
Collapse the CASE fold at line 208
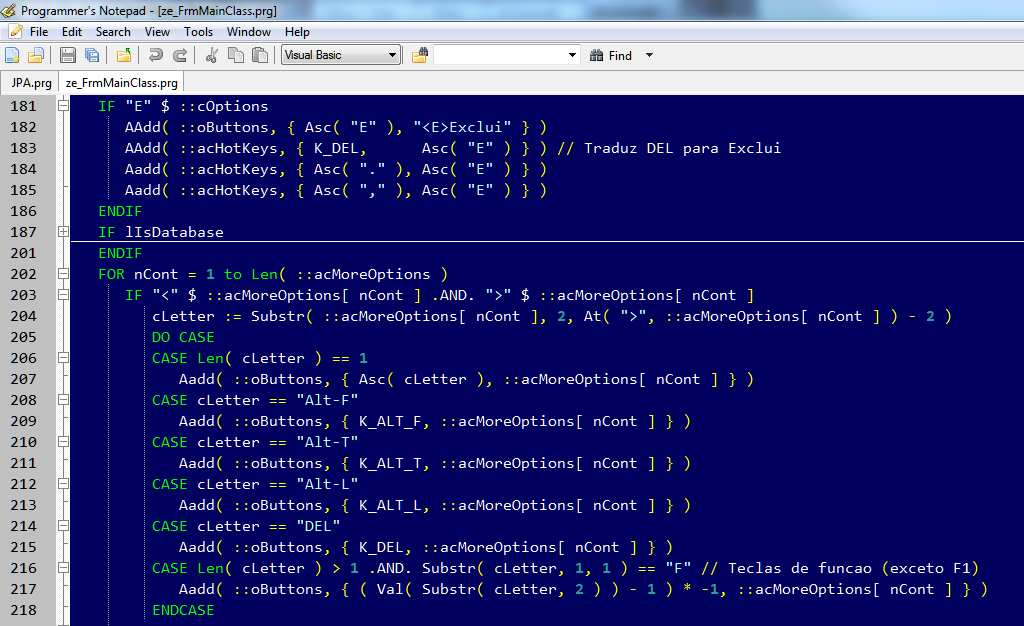tap(63, 399)
